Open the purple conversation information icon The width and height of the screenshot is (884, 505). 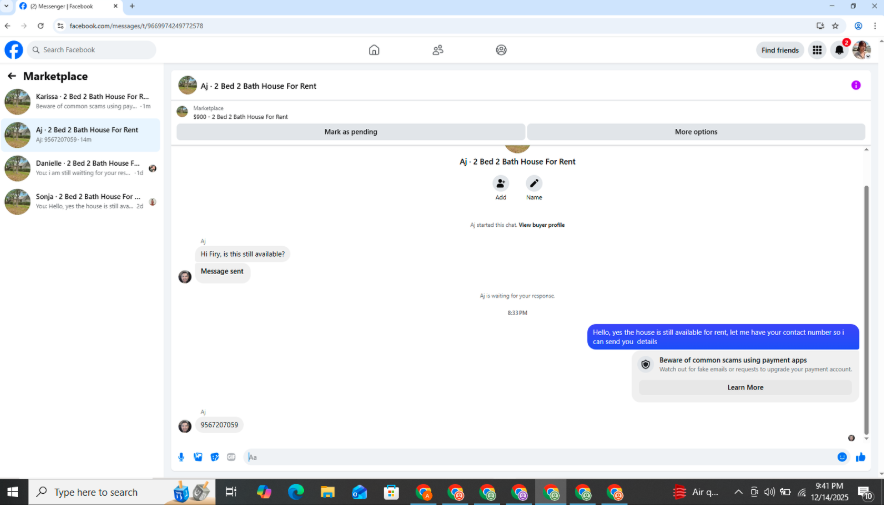tap(856, 85)
